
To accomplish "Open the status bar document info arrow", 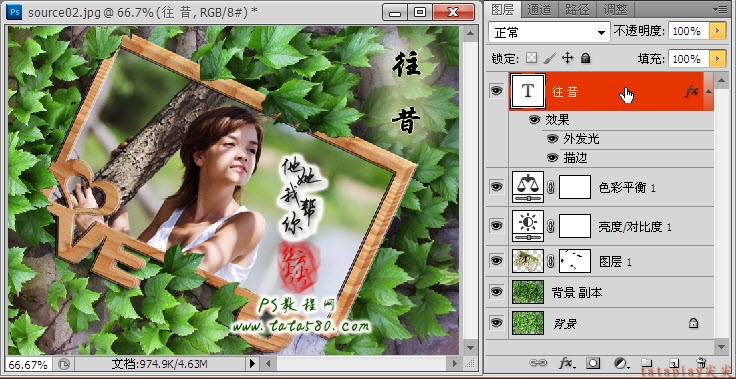I will (x=253, y=364).
